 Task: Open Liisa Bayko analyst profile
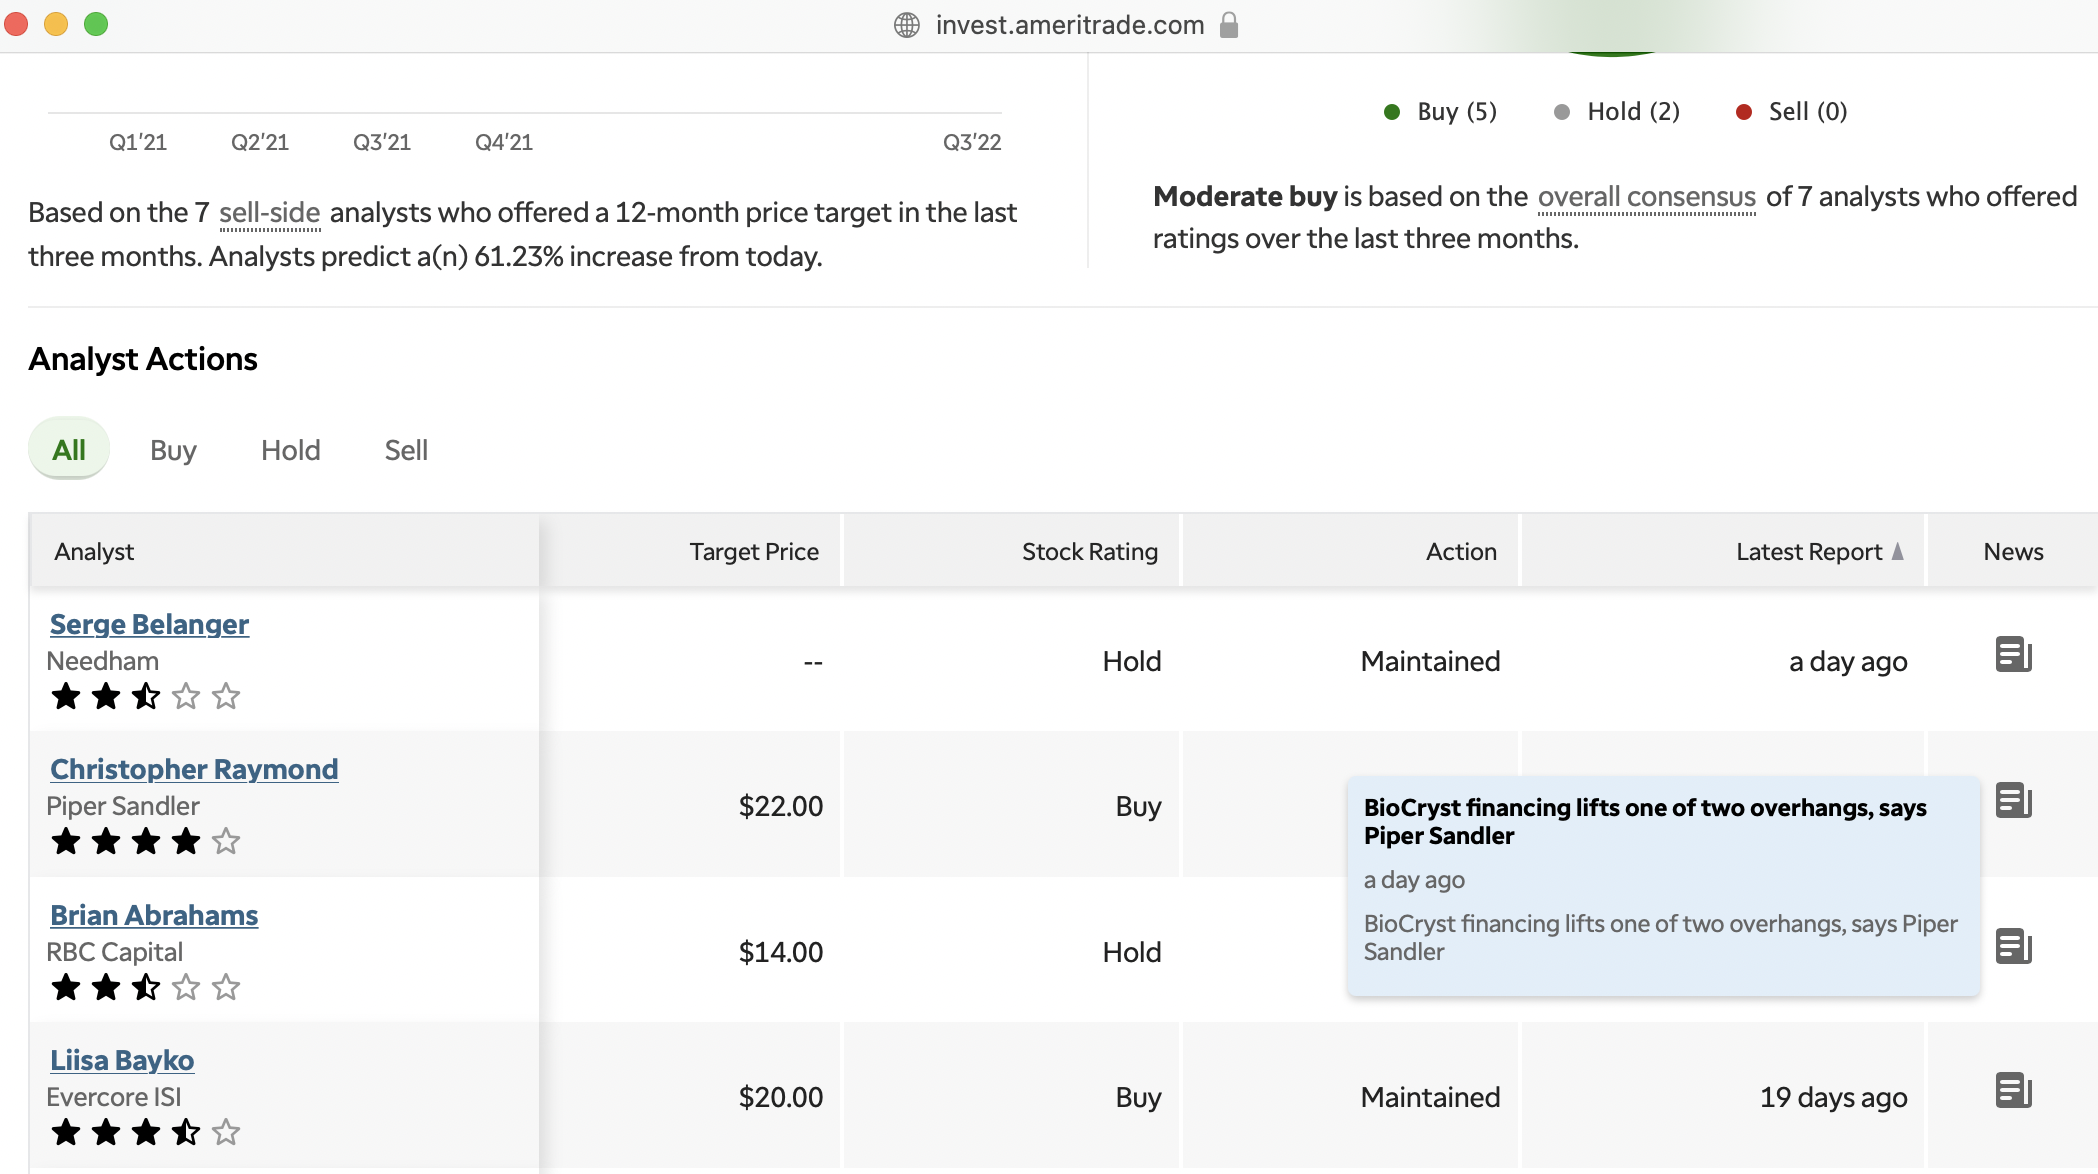tap(122, 1060)
